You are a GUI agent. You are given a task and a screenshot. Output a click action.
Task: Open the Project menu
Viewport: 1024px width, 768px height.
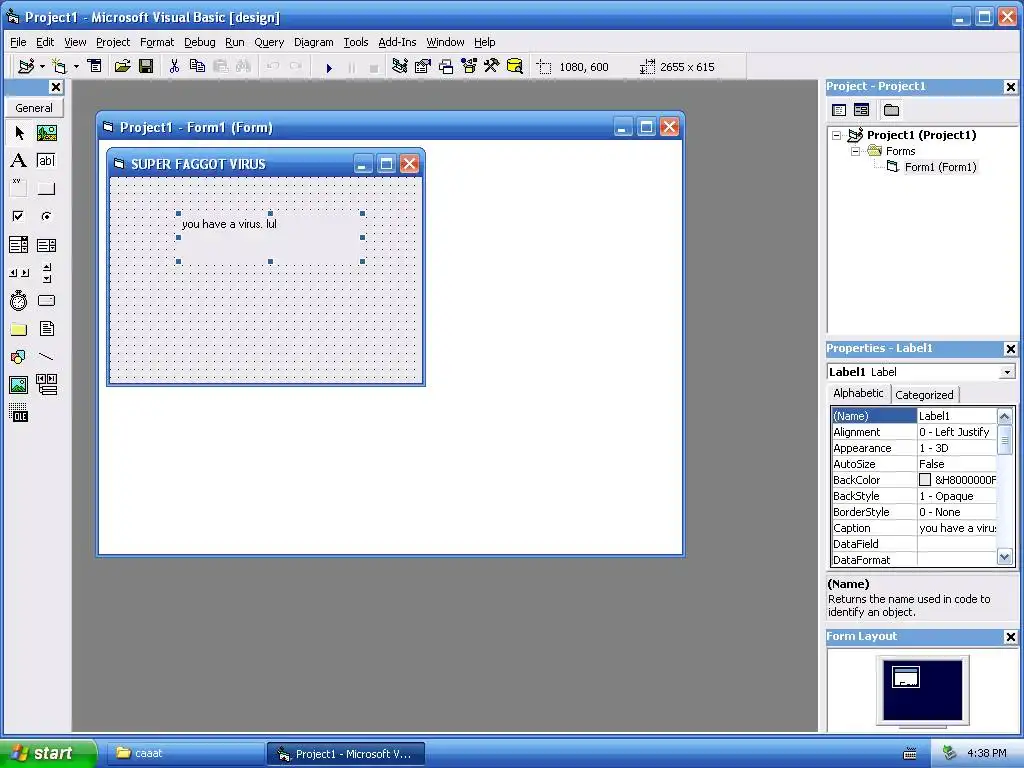113,42
